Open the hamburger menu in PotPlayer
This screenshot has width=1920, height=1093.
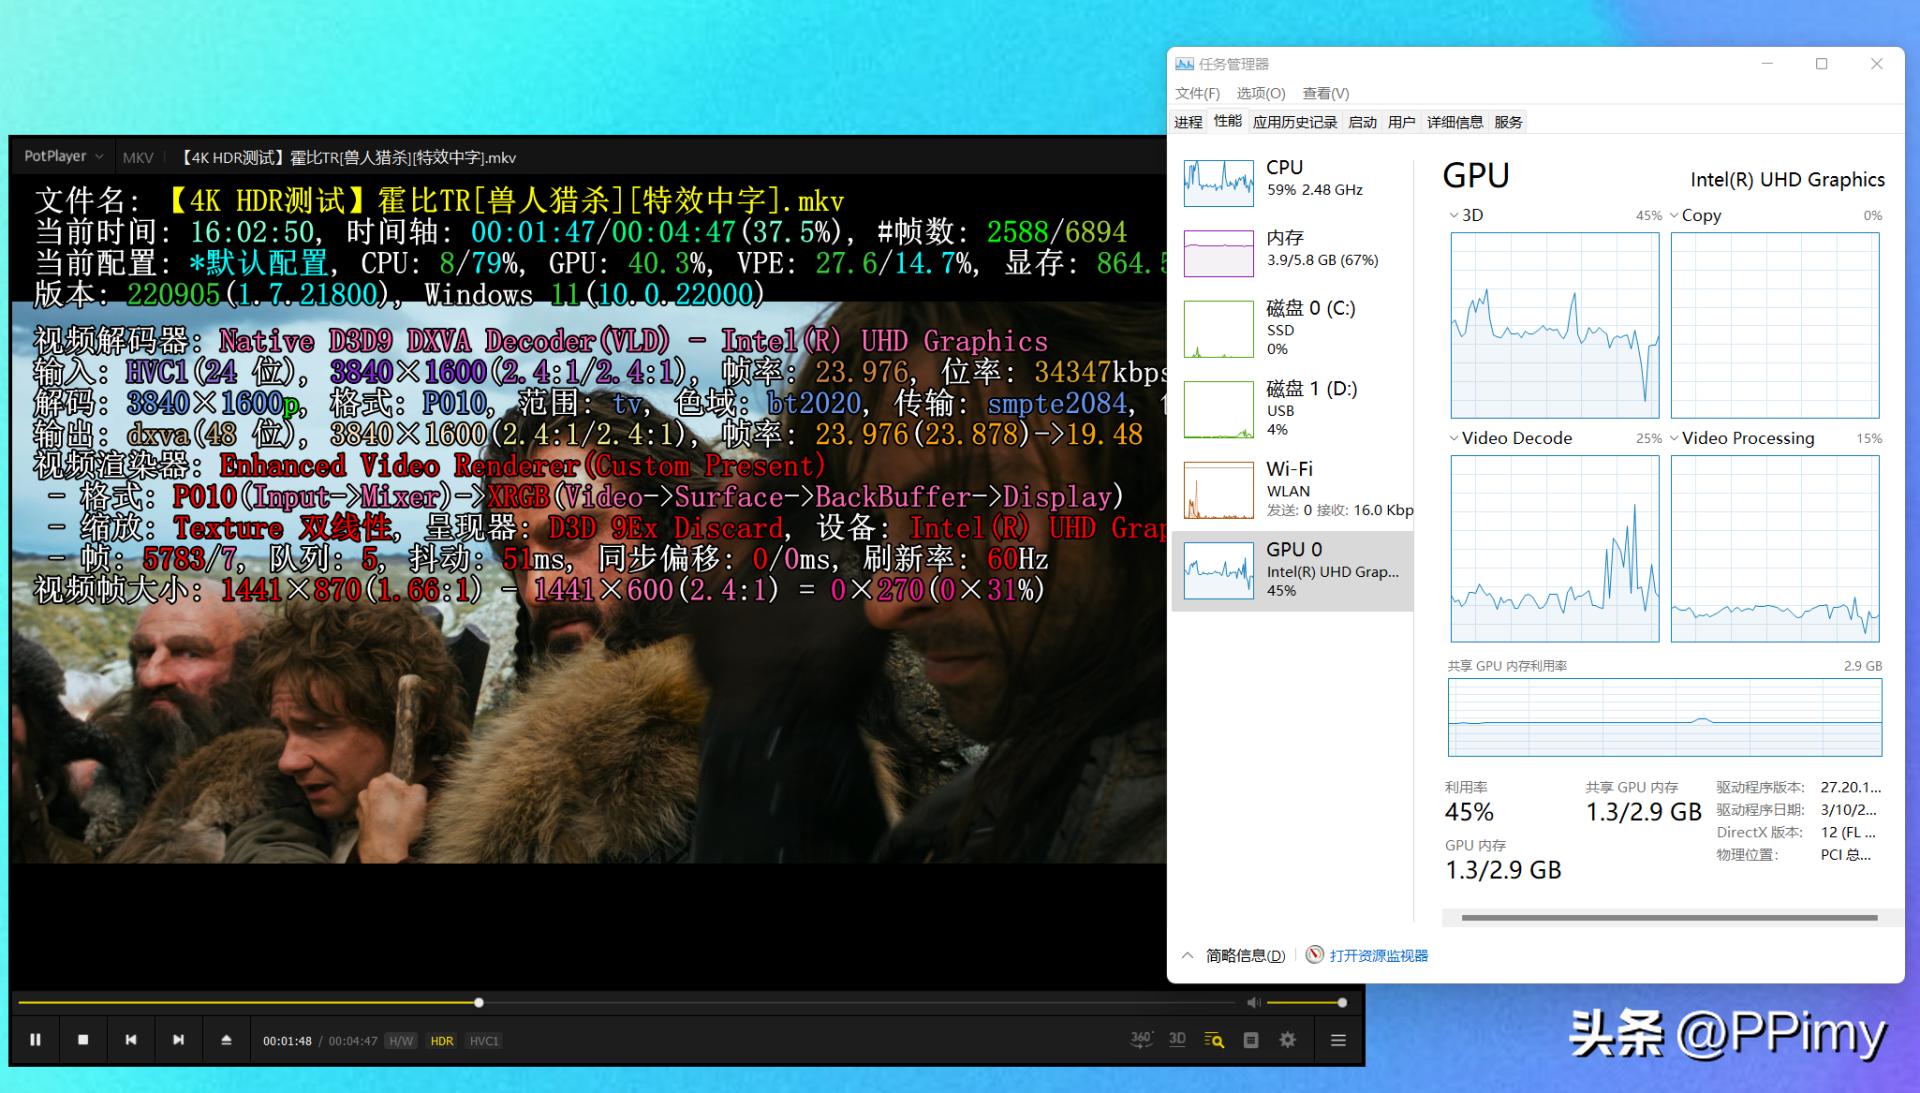pyautogui.click(x=1338, y=1040)
